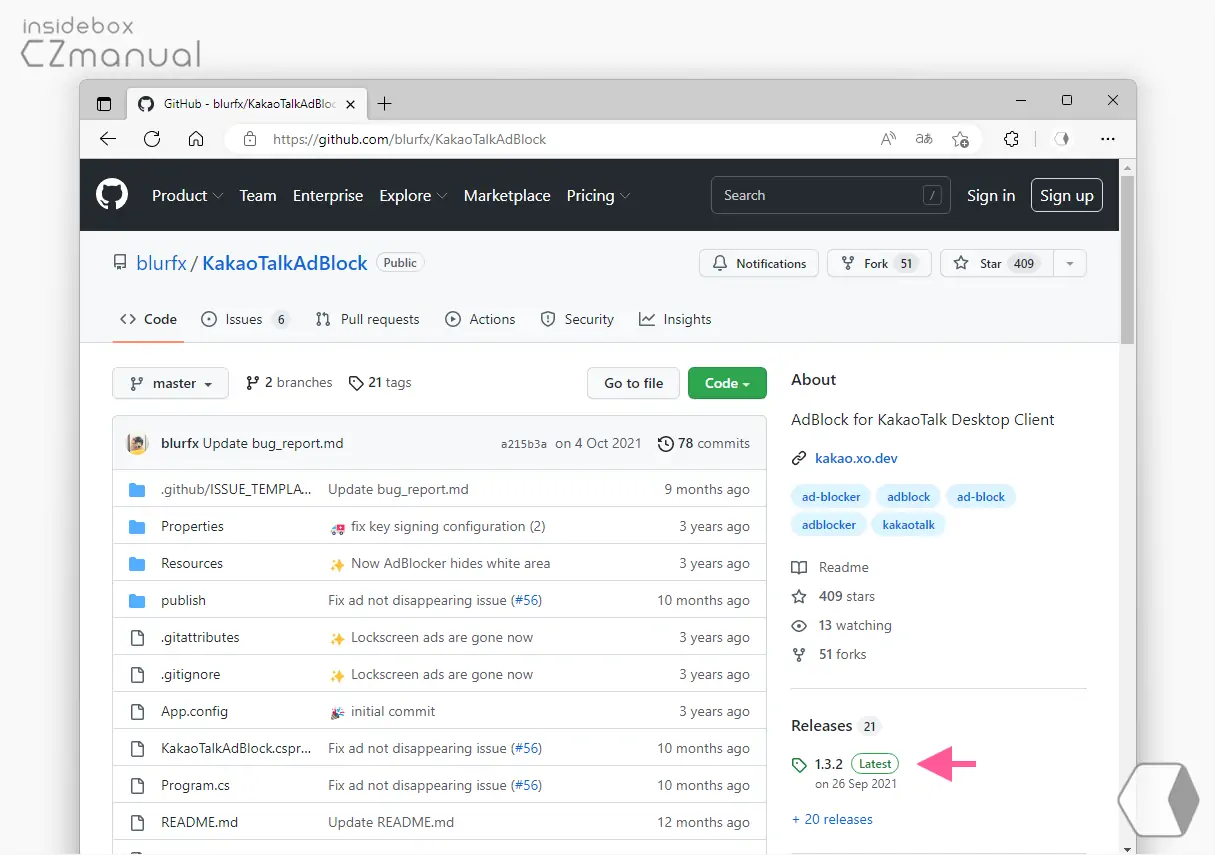Click the Sign up button

[1067, 196]
